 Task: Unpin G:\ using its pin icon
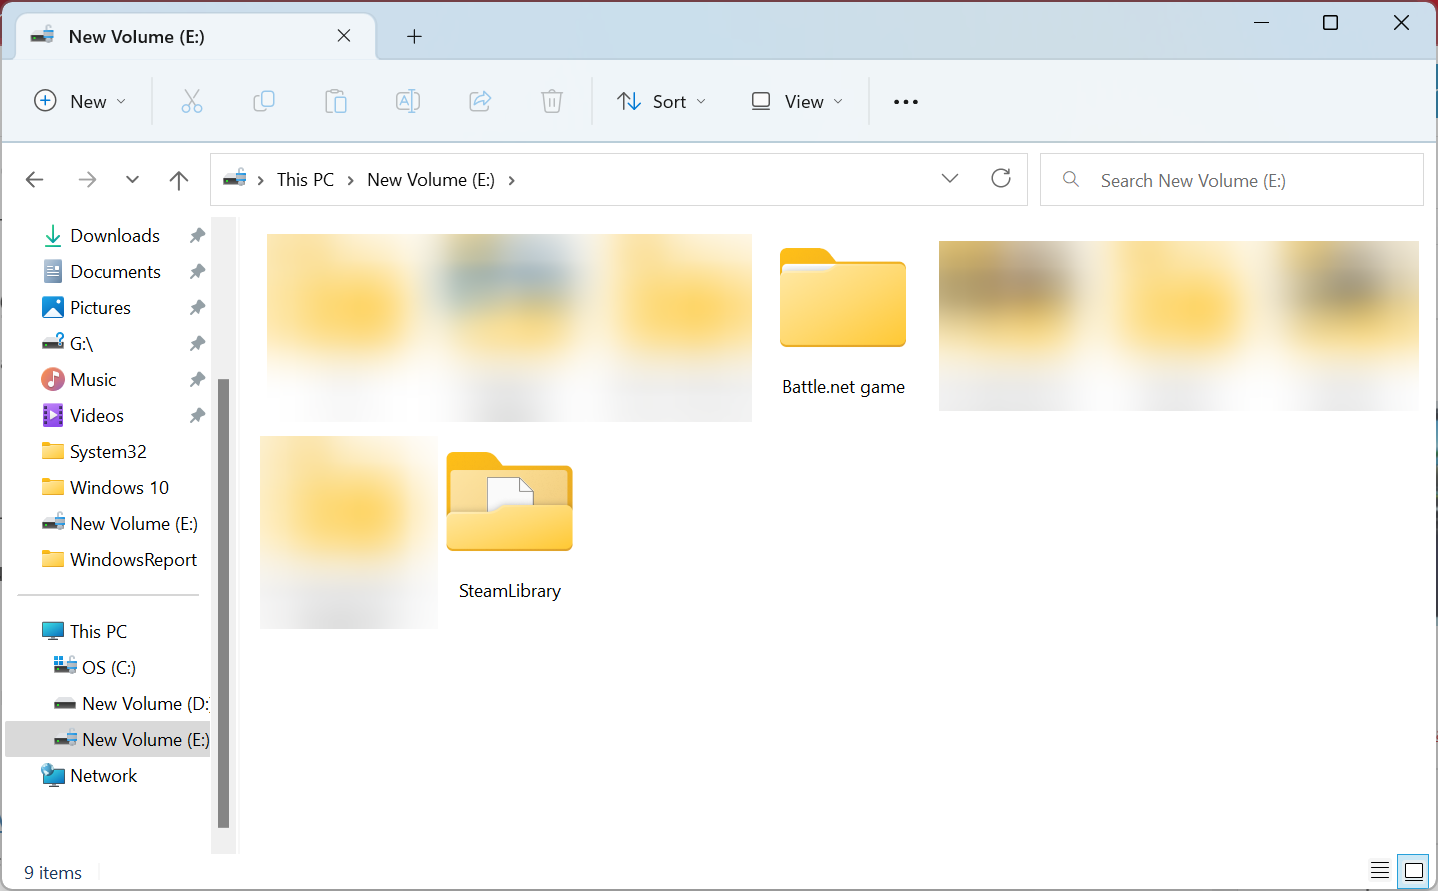[x=197, y=344]
